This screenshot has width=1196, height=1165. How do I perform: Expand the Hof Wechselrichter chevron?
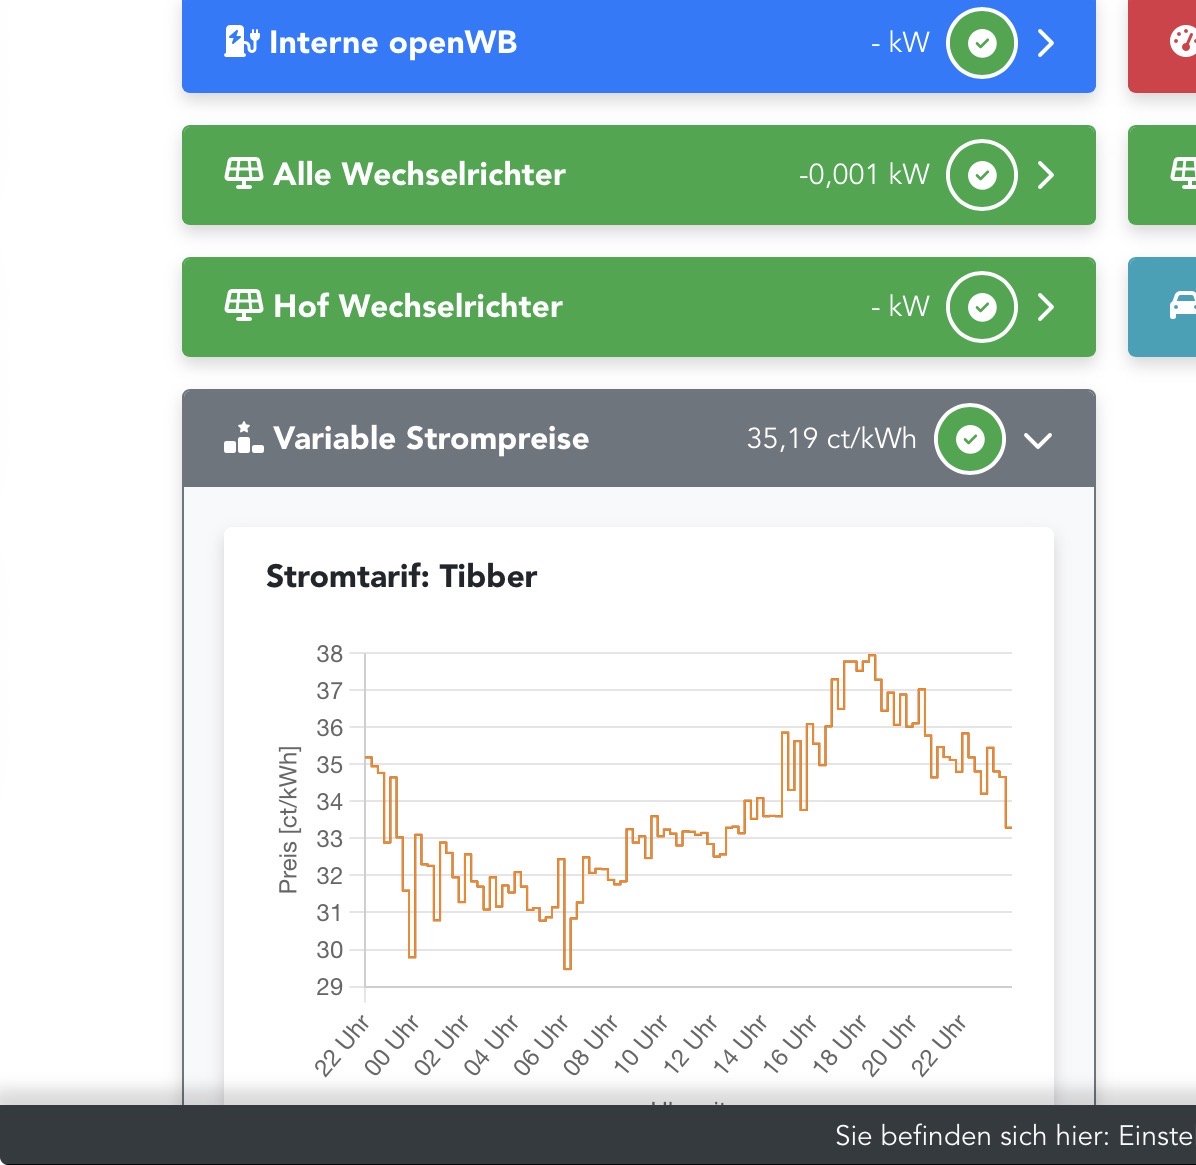1046,307
